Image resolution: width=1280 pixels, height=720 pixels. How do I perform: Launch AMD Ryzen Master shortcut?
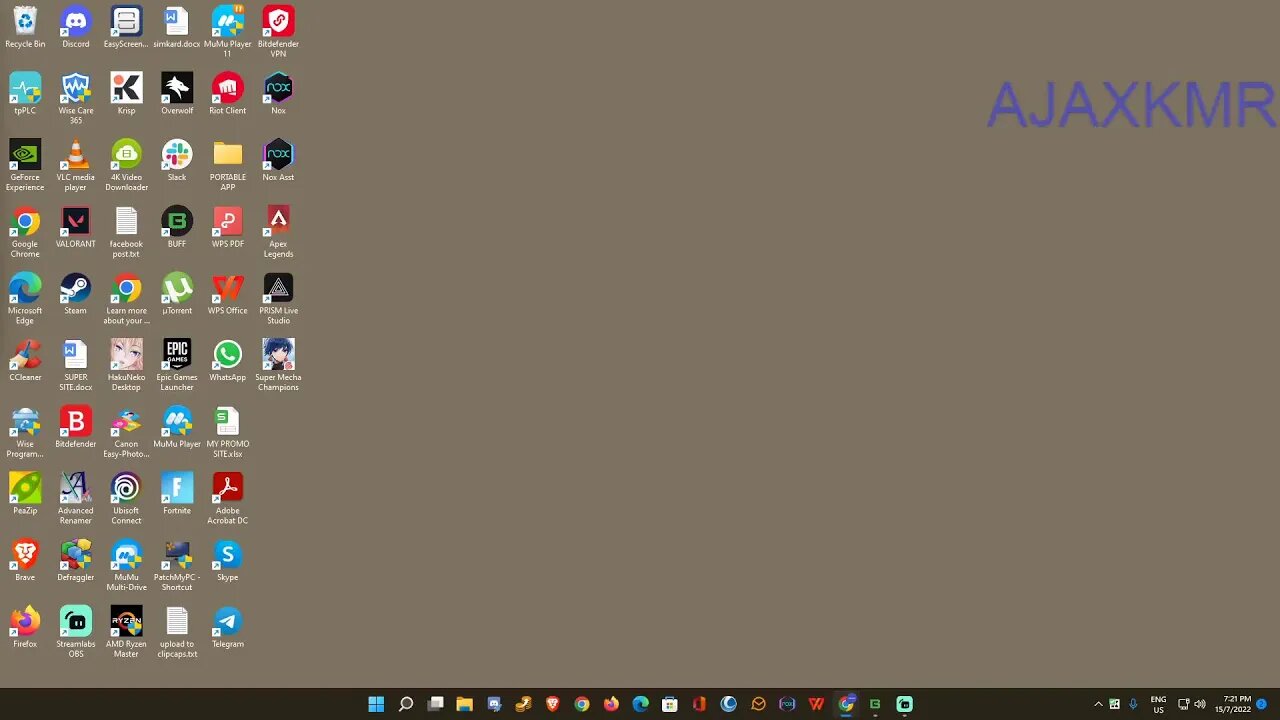tap(126, 632)
